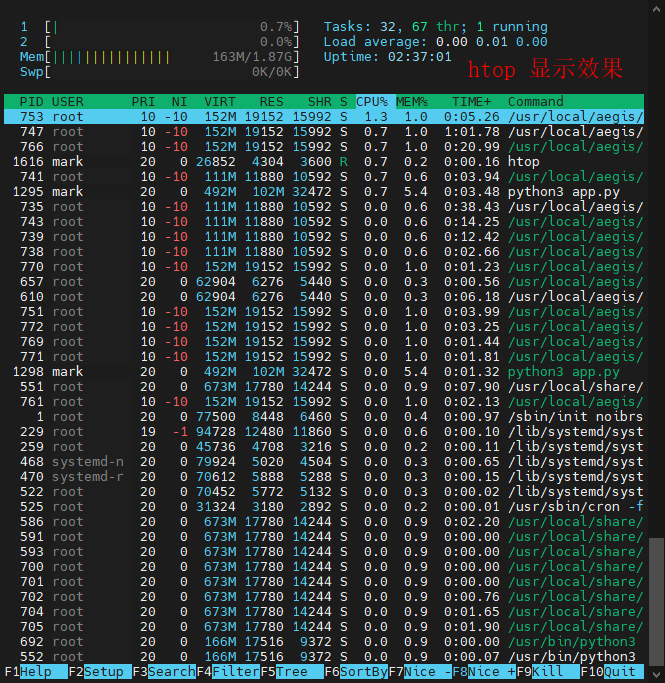The image size is (665, 683).
Task: Click the NI column header
Action: point(179,101)
